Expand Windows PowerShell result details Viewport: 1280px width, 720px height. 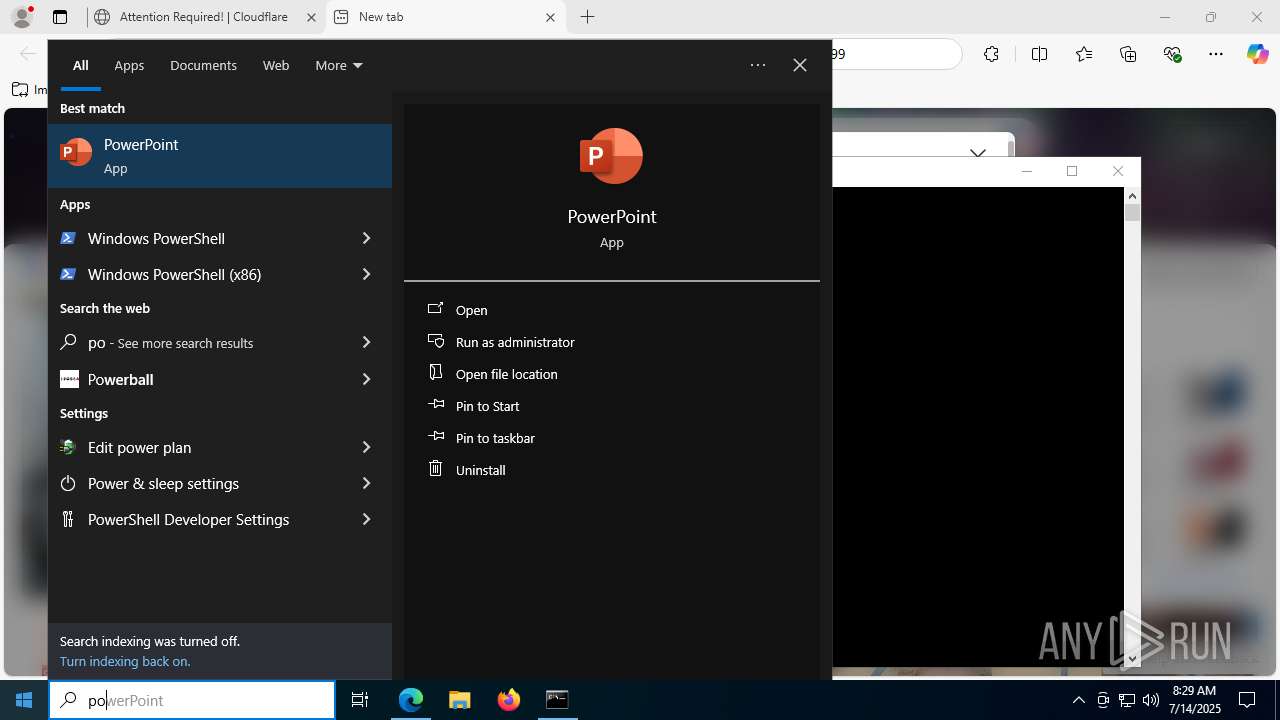pyautogui.click(x=366, y=238)
